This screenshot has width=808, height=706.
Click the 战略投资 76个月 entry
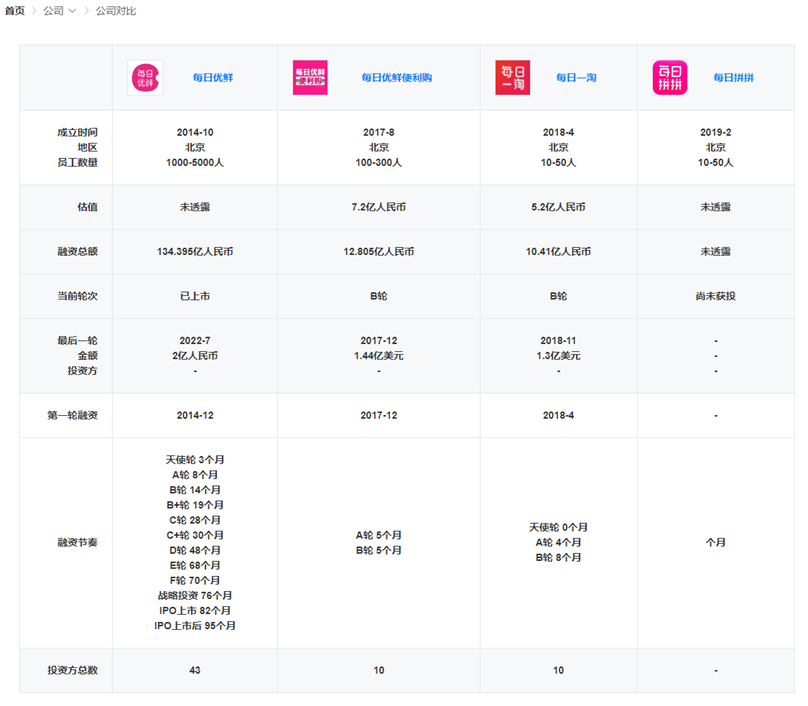coord(195,596)
